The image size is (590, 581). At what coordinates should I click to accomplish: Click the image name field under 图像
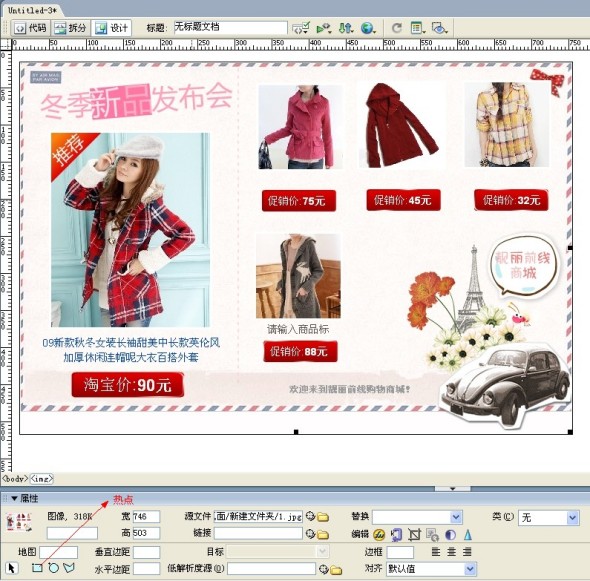click(72, 533)
